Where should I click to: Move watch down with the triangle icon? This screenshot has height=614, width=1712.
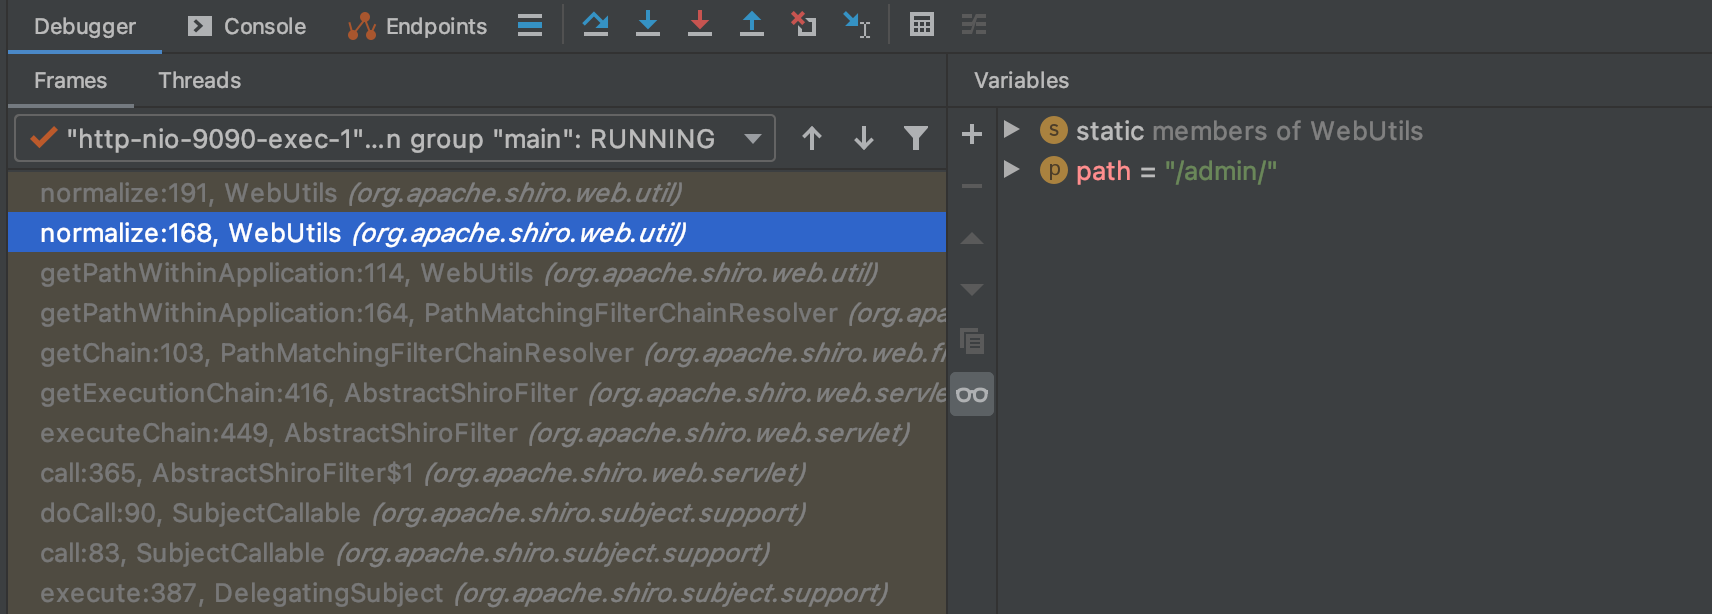[x=972, y=290]
